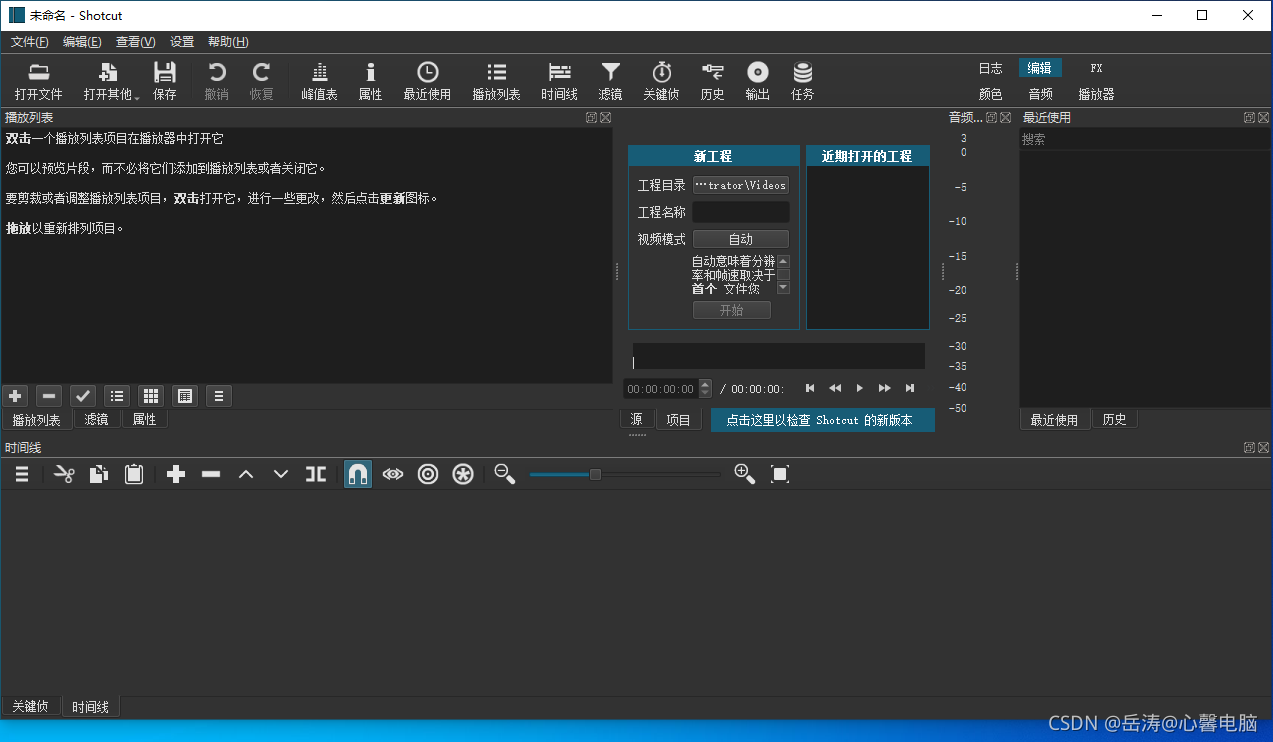This screenshot has height=742, width=1273.
Task: Add source to playlist with plus icon
Action: (15, 396)
